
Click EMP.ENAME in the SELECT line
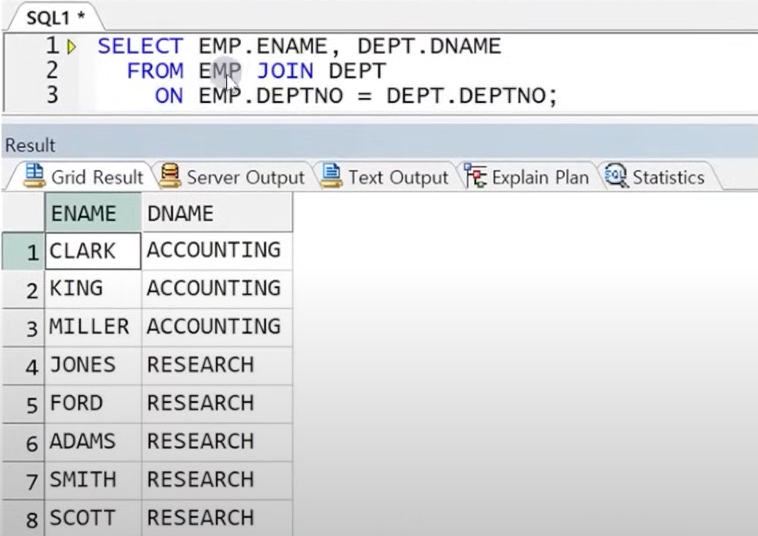point(263,46)
